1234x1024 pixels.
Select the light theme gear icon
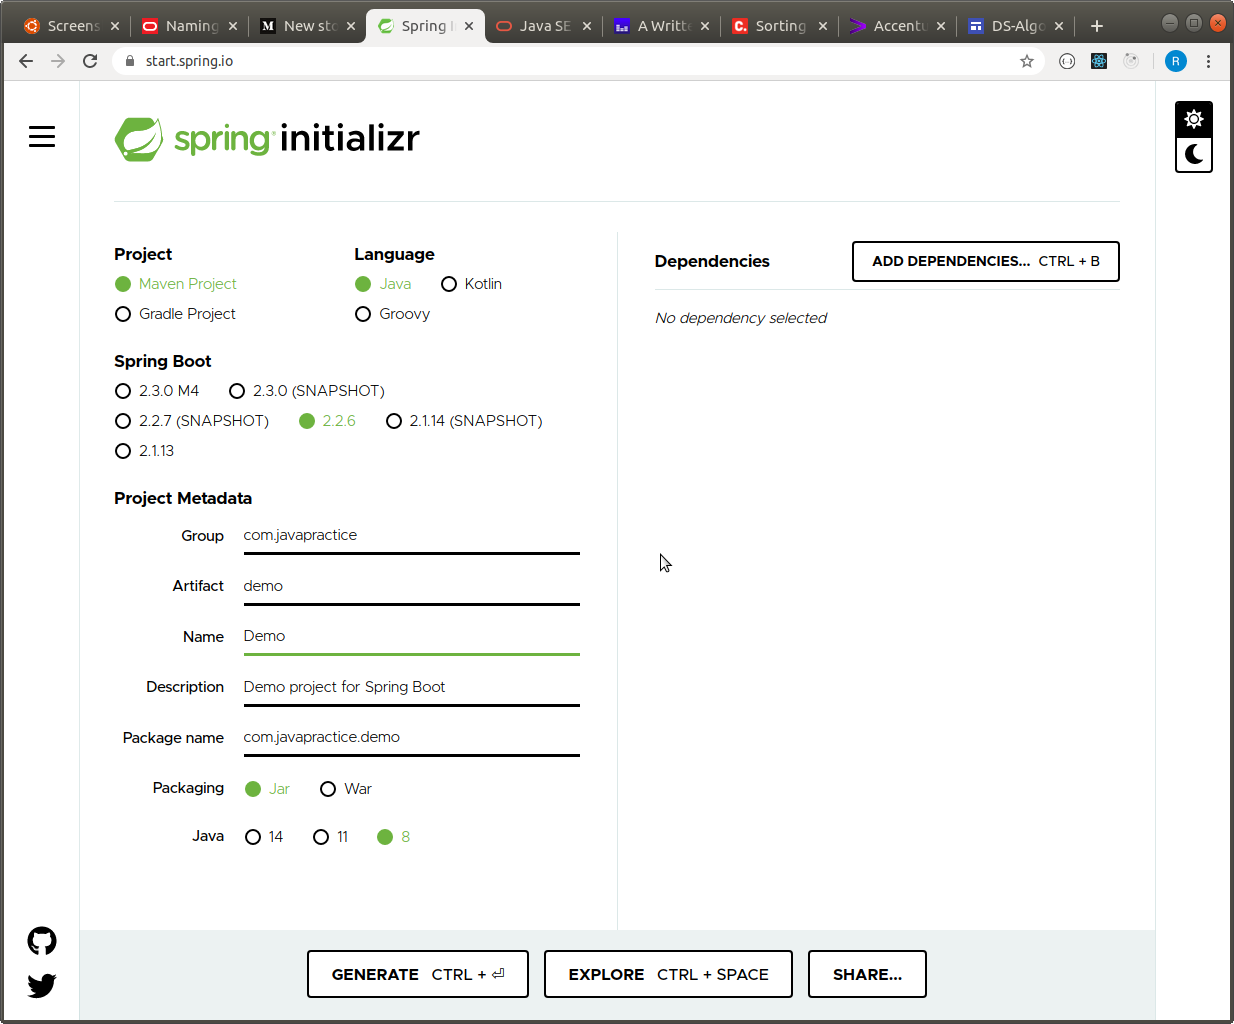tap(1193, 118)
